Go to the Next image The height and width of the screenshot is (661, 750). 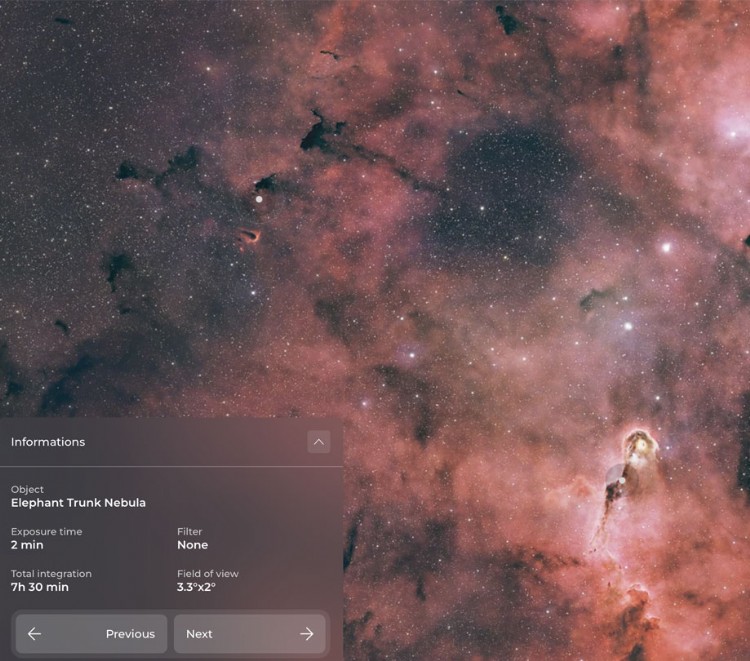[x=249, y=634]
